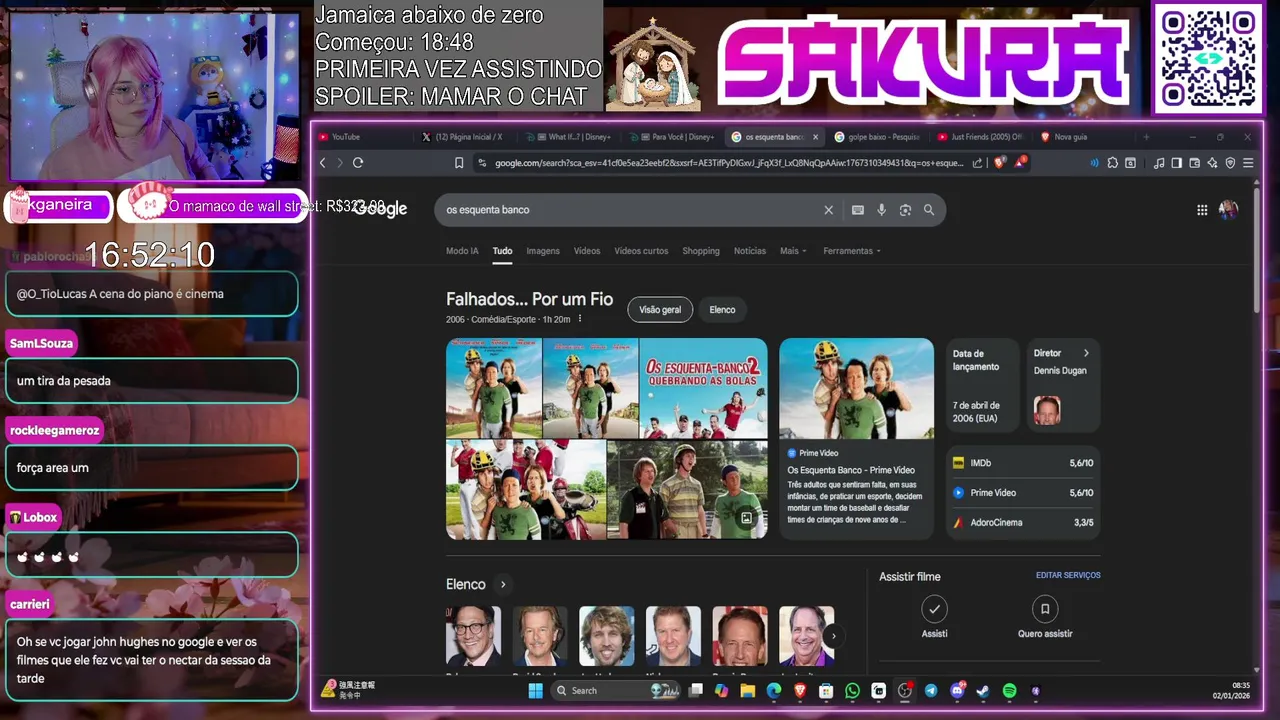Image resolution: width=1280 pixels, height=720 pixels.
Task: Click EDITAR SERVIÇOS link
Action: tap(1068, 576)
